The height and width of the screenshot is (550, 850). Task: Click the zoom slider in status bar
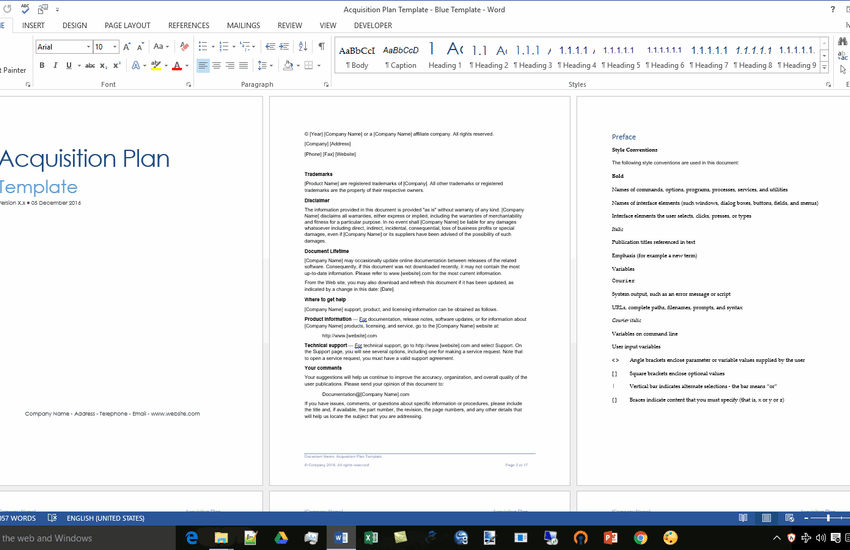point(828,518)
